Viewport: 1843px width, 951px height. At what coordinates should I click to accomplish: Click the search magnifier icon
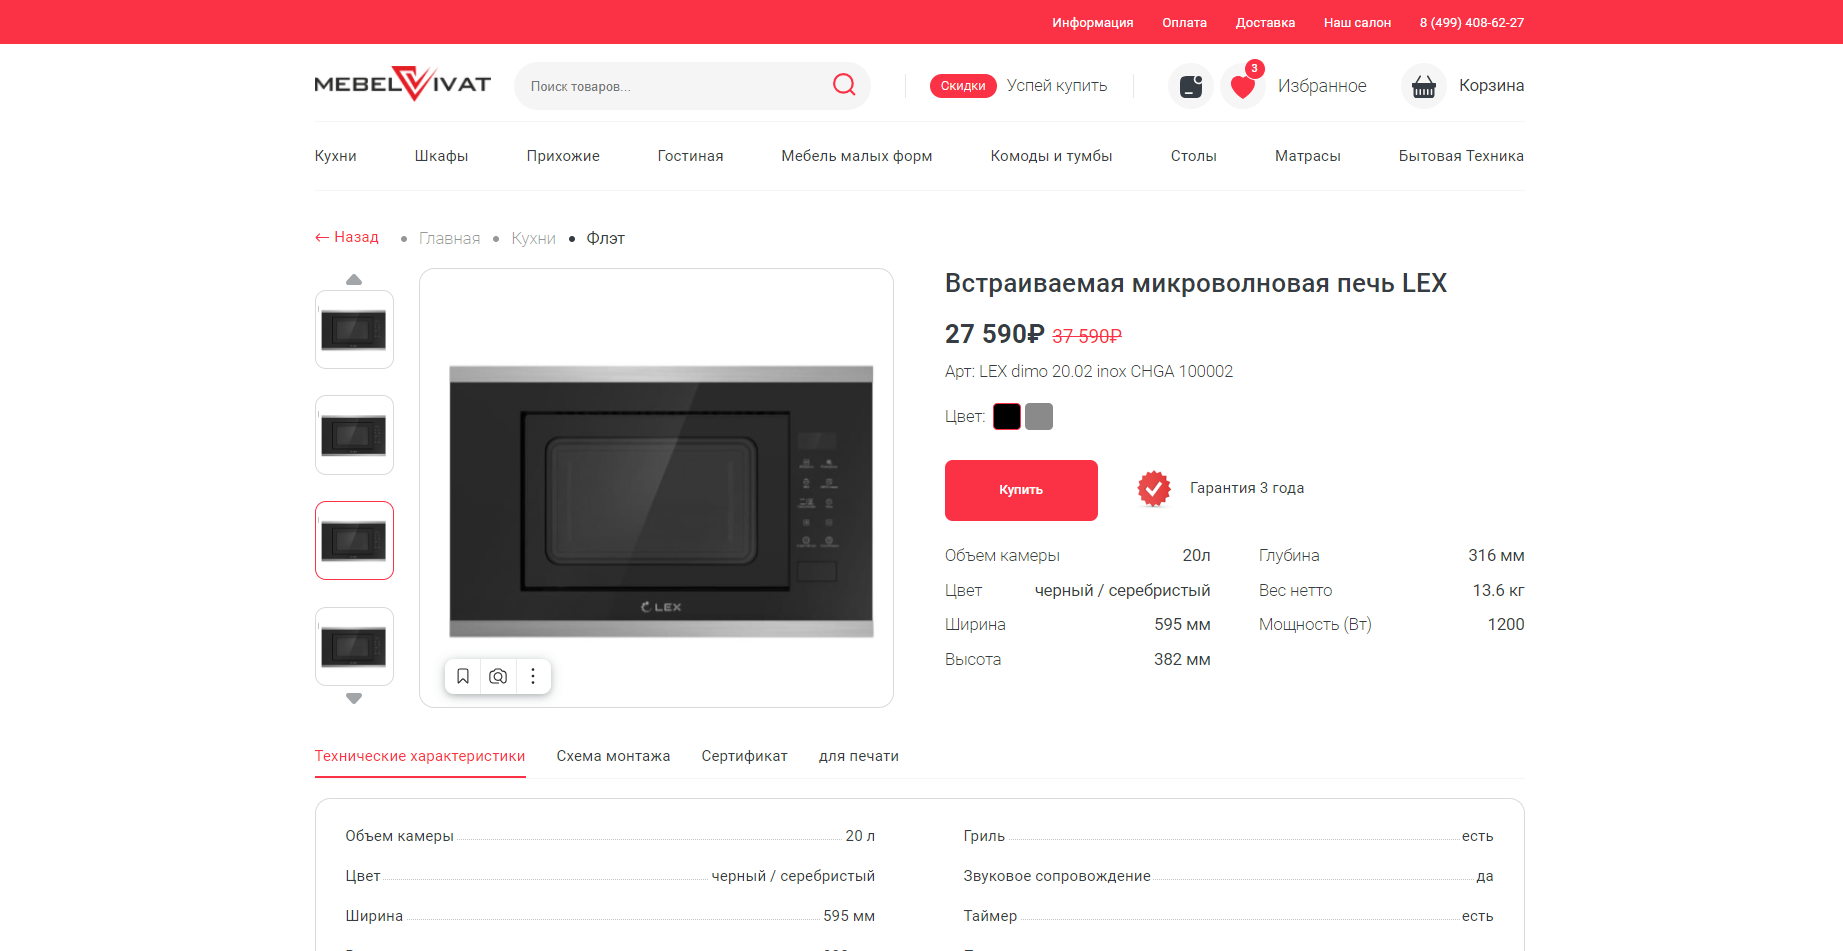(844, 85)
